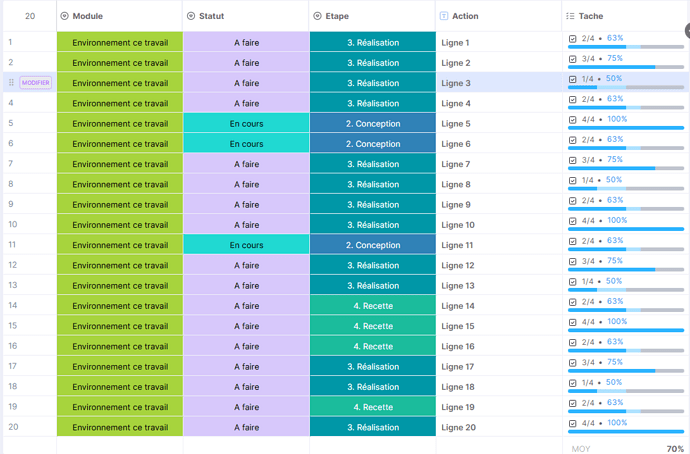Toggle the checklist box in row 15 Tache

point(572,322)
